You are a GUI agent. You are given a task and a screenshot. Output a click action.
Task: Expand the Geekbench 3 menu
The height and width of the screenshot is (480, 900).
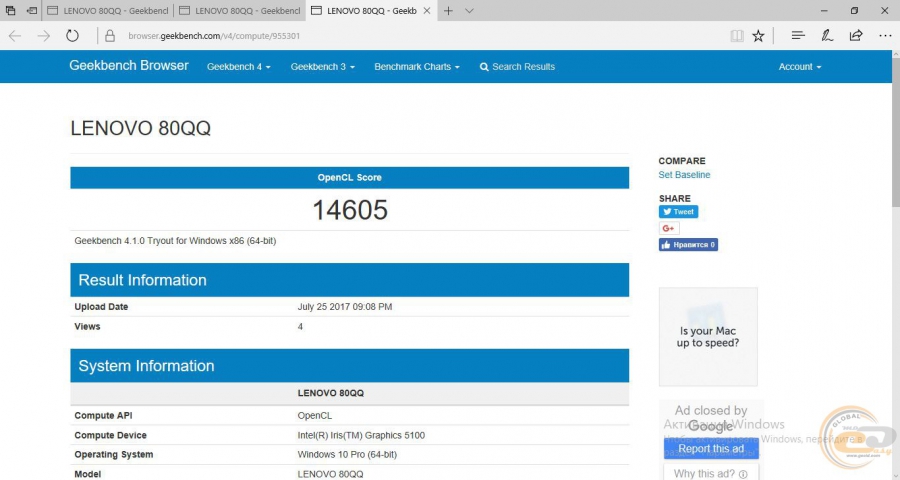coord(322,67)
